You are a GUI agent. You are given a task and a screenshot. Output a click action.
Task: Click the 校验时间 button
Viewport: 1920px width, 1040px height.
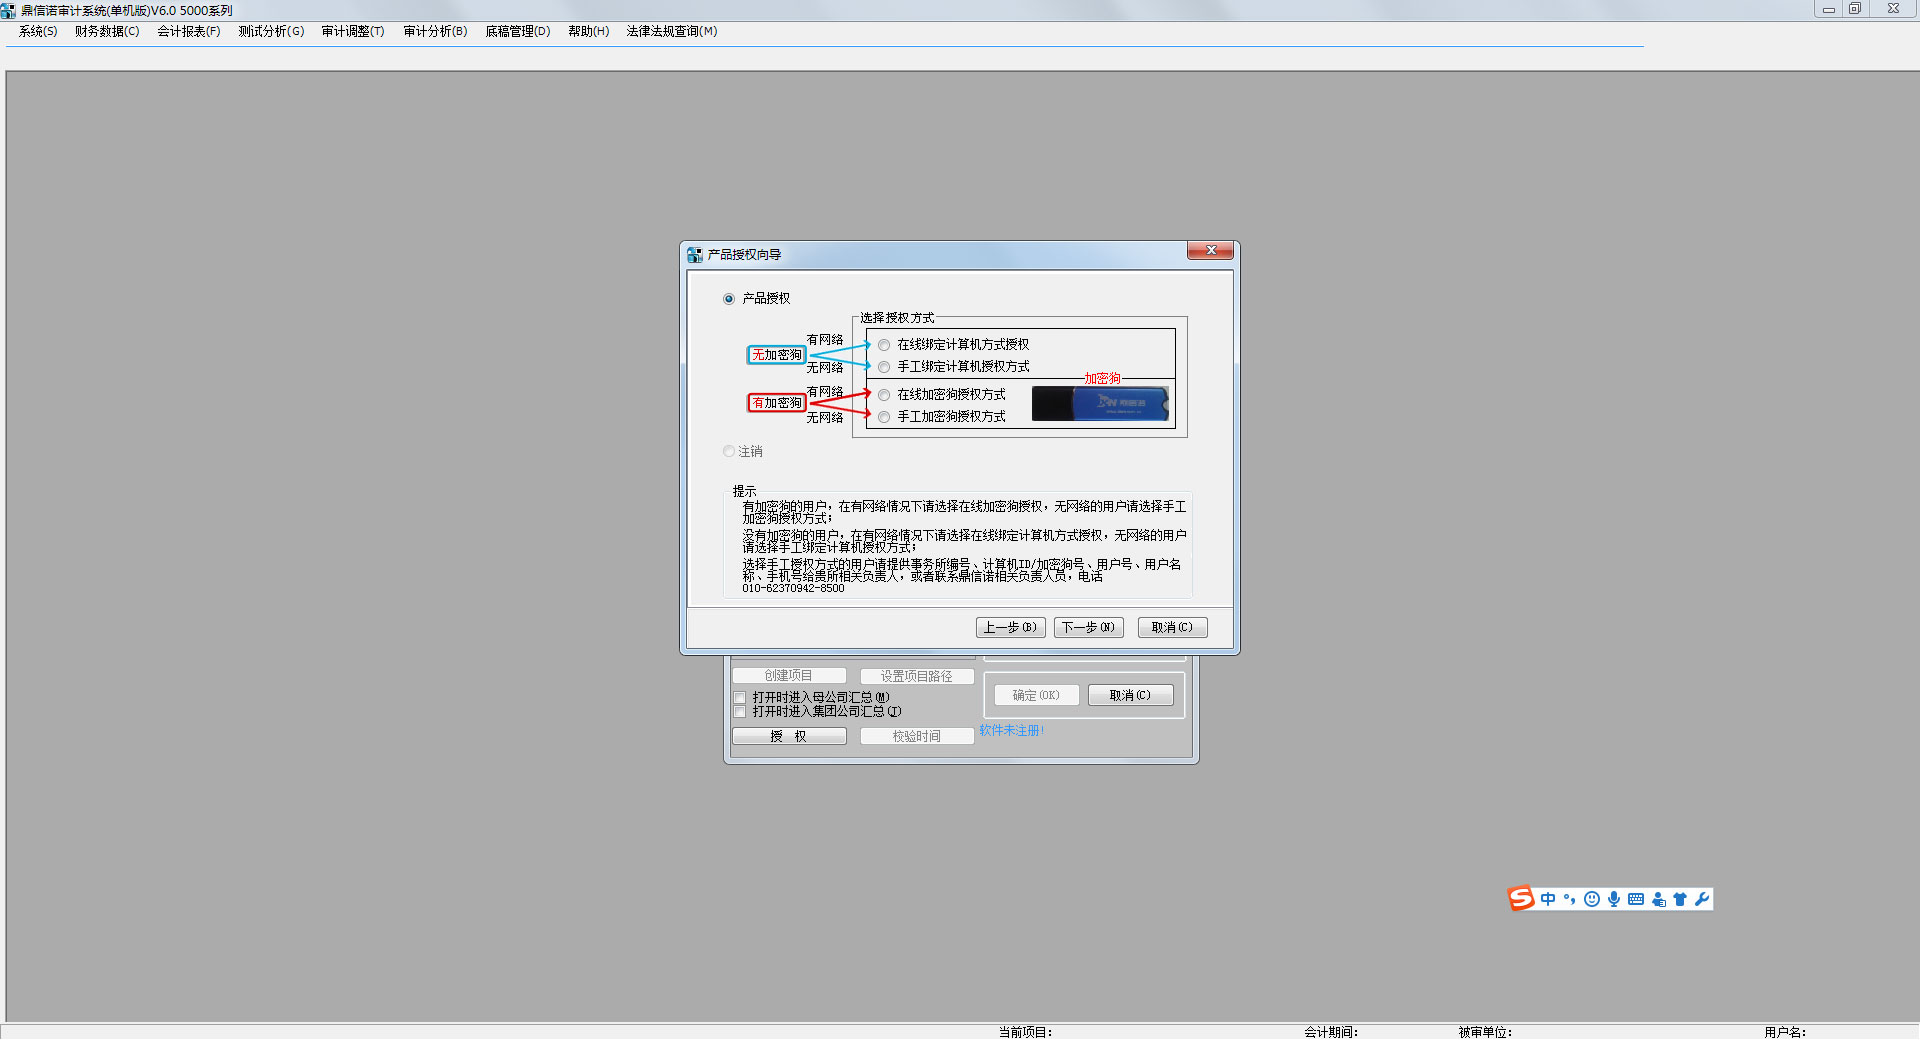(x=916, y=735)
